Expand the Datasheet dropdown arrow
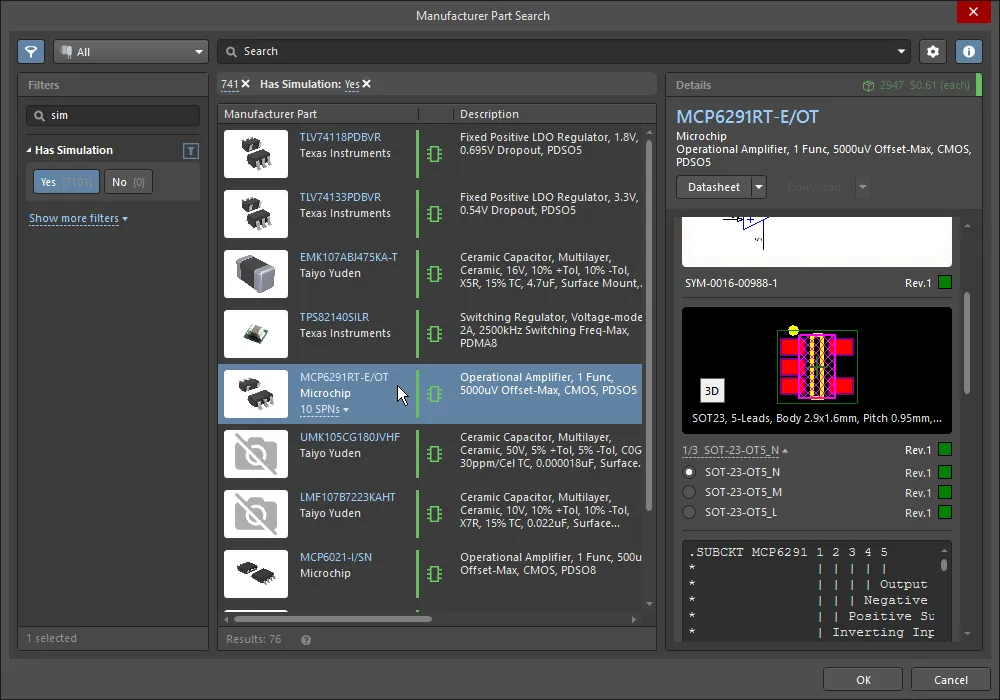Viewport: 1000px width, 700px height. 759,187
